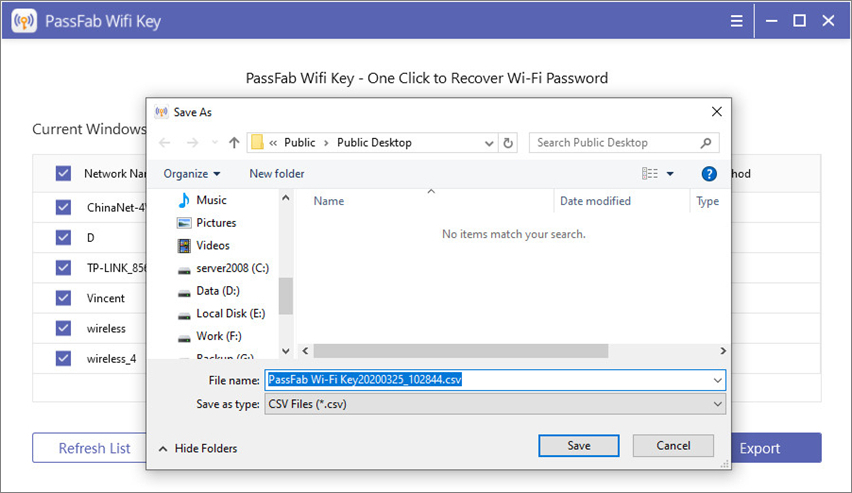The height and width of the screenshot is (493, 852).
Task: Click the Refresh address bar icon
Action: pos(508,143)
